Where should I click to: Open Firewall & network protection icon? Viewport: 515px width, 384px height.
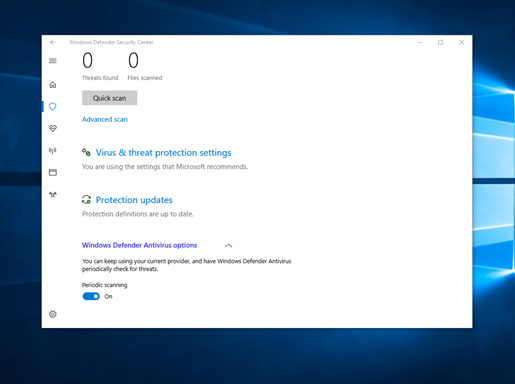point(53,151)
